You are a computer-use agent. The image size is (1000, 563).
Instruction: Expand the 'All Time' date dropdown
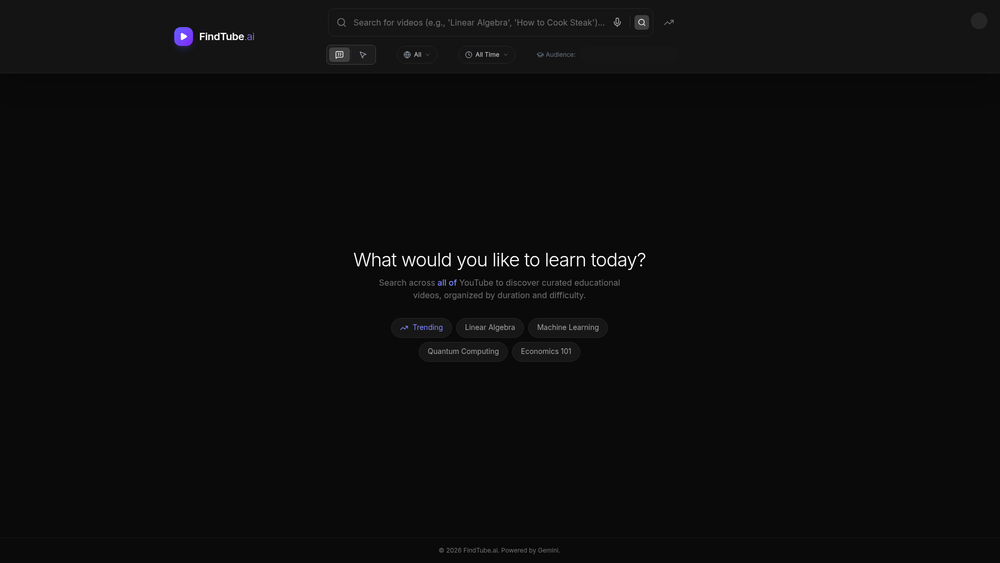click(x=487, y=55)
